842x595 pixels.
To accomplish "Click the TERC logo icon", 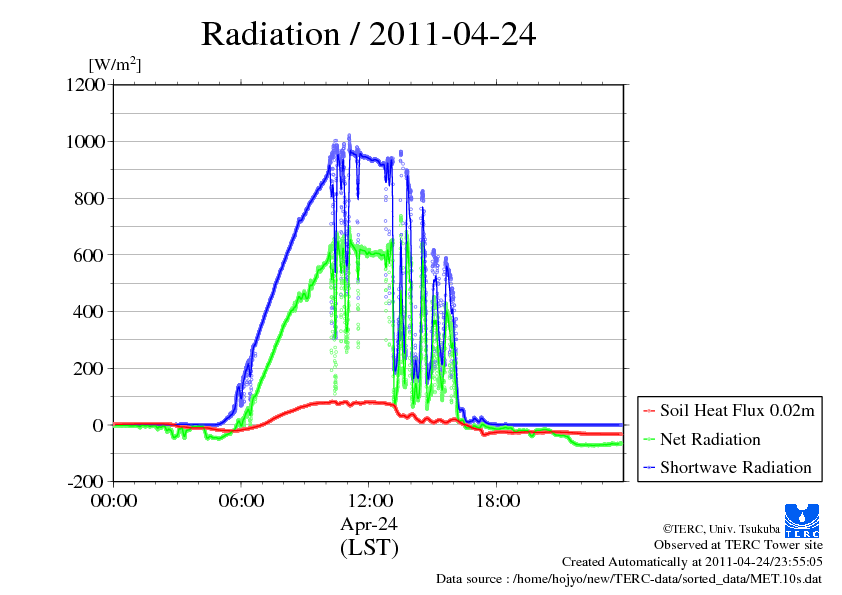I will tap(802, 521).
